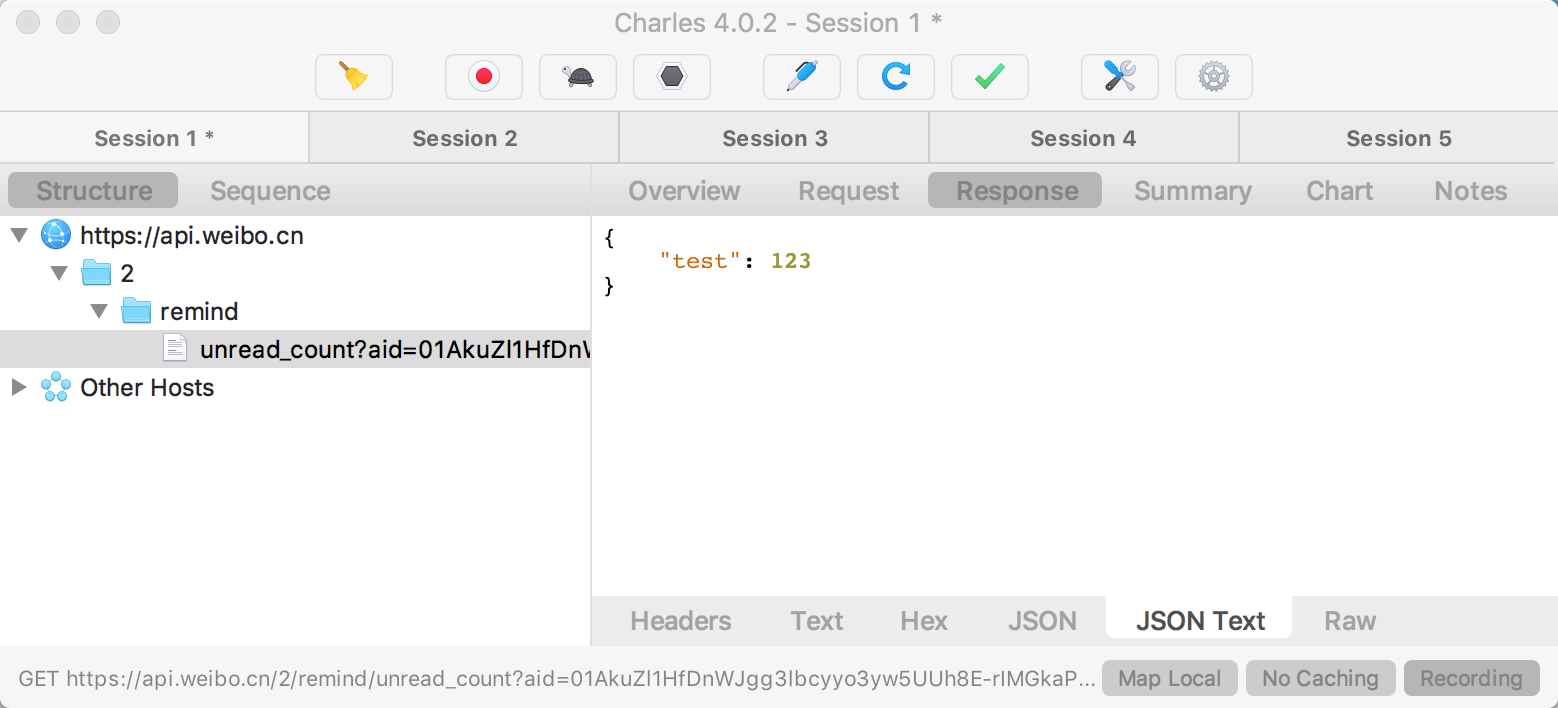Toggle the Map Local status button
This screenshot has width=1558, height=708.
coord(1170,678)
